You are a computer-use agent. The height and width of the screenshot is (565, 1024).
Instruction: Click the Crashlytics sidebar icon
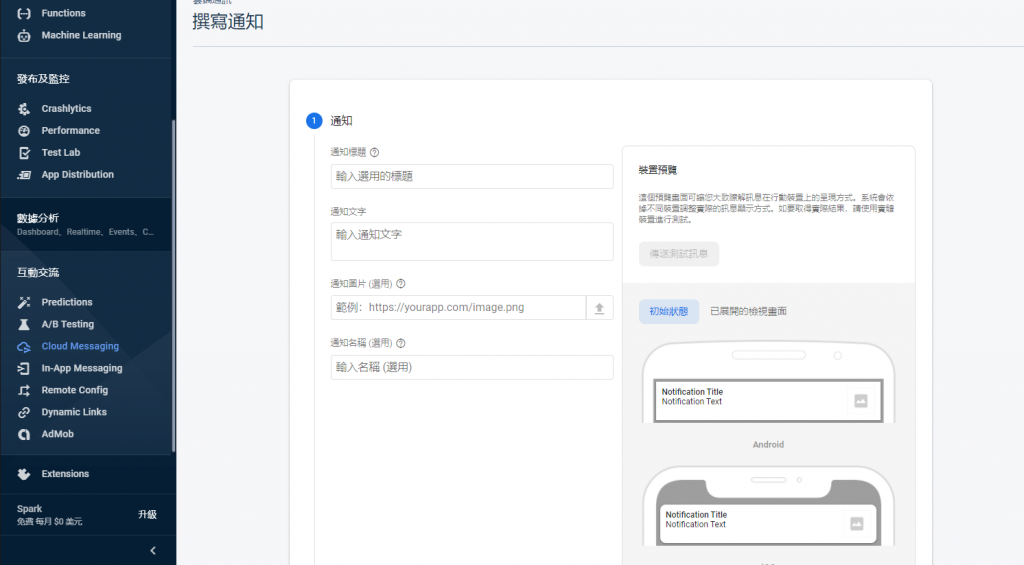click(x=24, y=108)
